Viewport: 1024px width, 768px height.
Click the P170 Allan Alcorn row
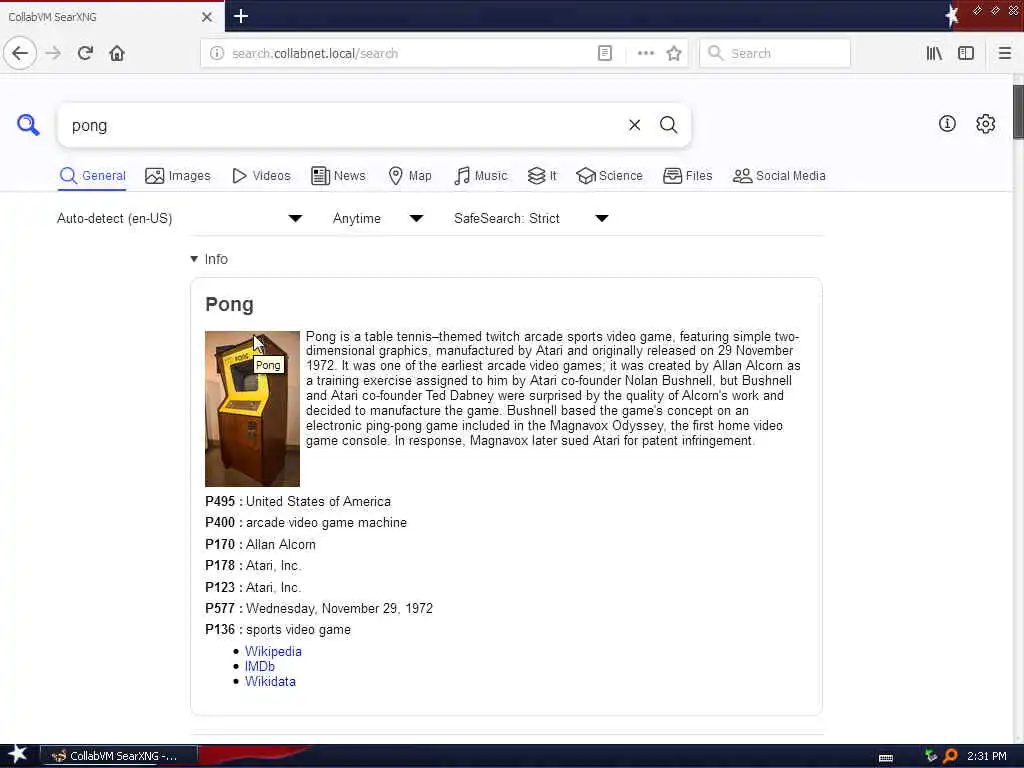[x=260, y=544]
